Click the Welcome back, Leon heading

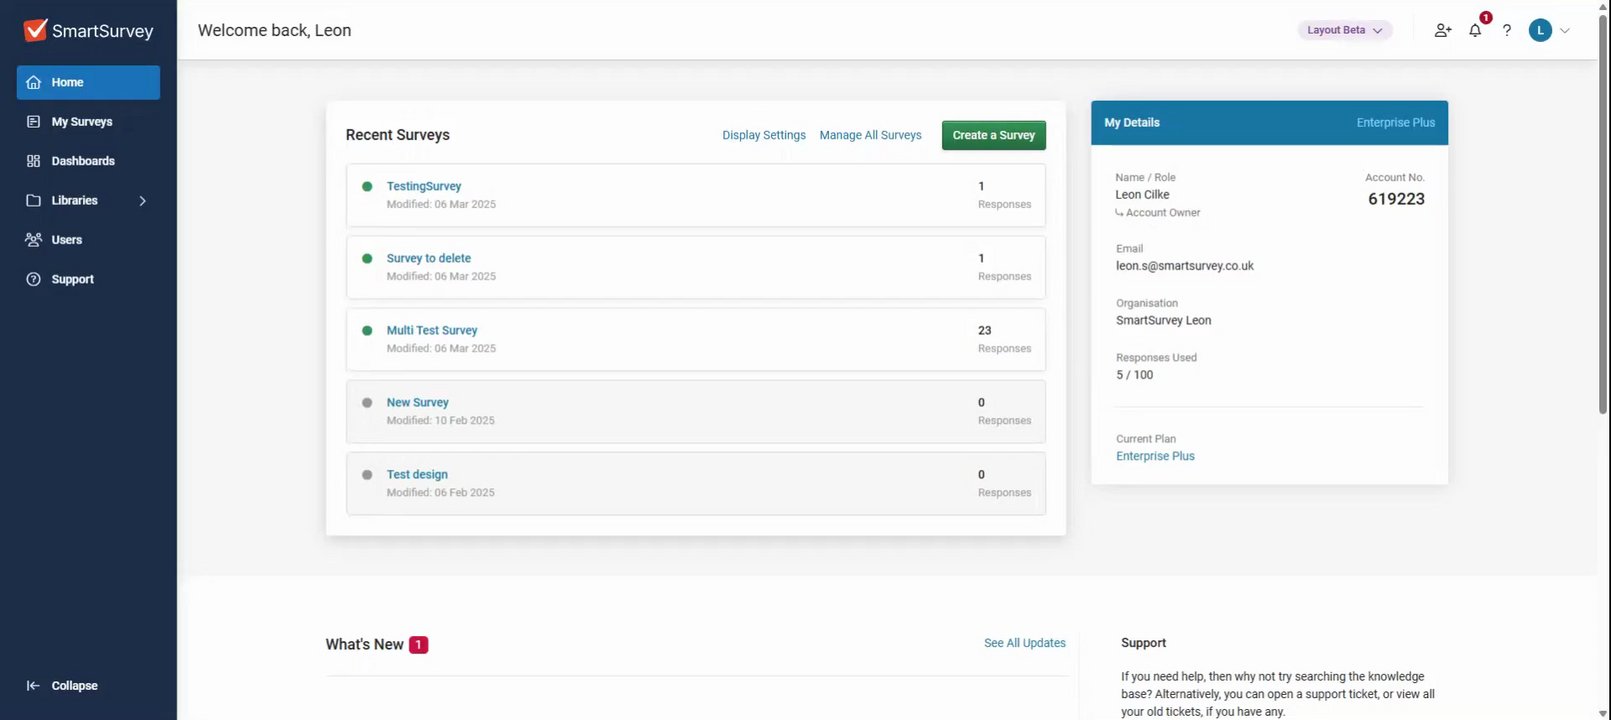pos(274,30)
